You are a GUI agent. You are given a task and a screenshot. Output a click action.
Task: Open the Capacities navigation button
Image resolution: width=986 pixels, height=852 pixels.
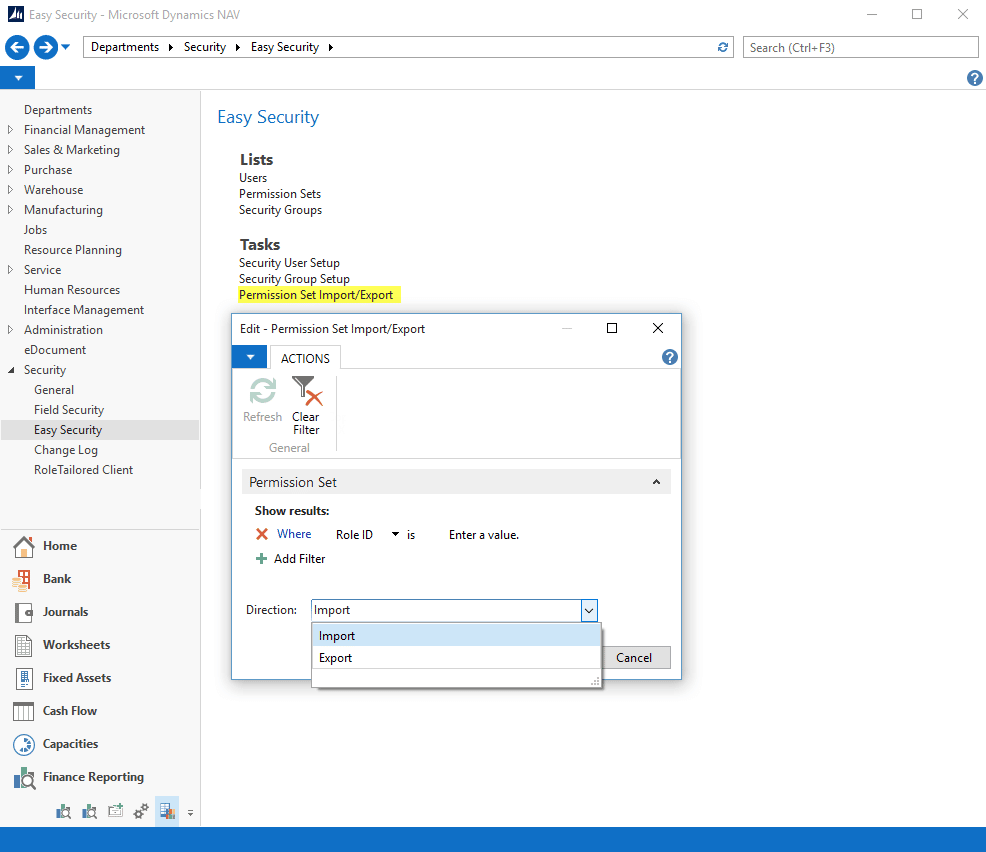56,744
